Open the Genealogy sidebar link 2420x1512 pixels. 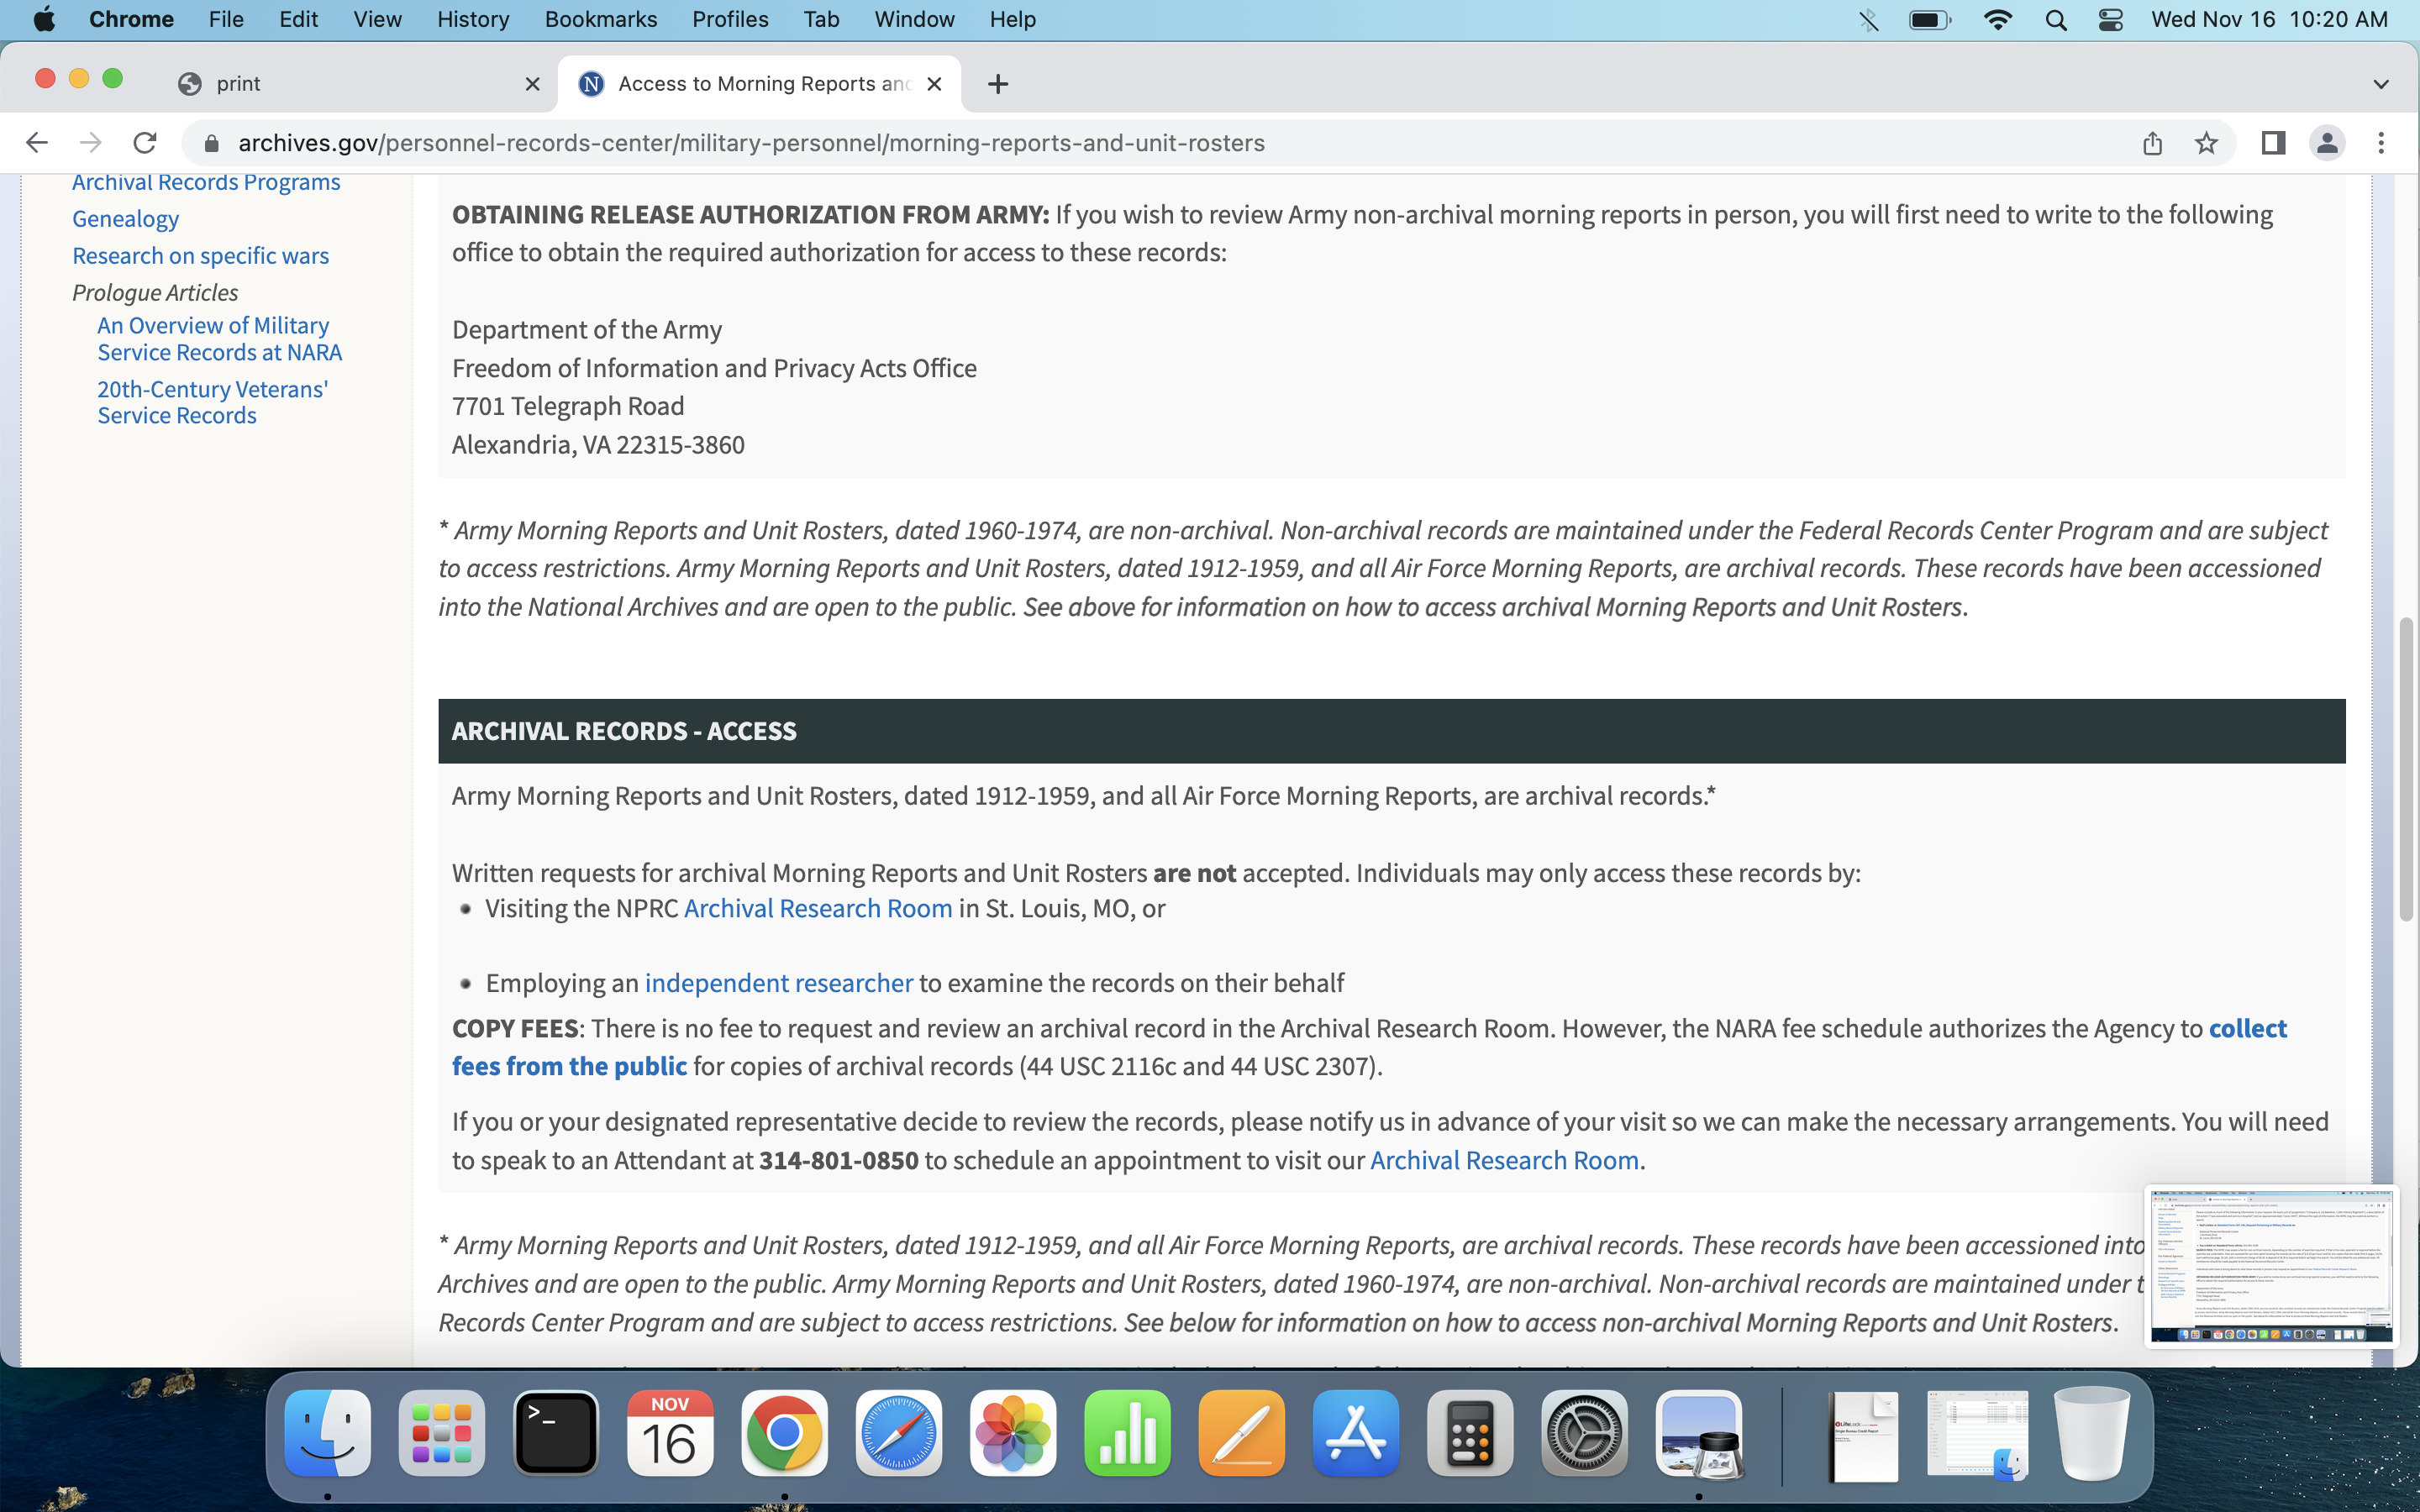pos(125,219)
